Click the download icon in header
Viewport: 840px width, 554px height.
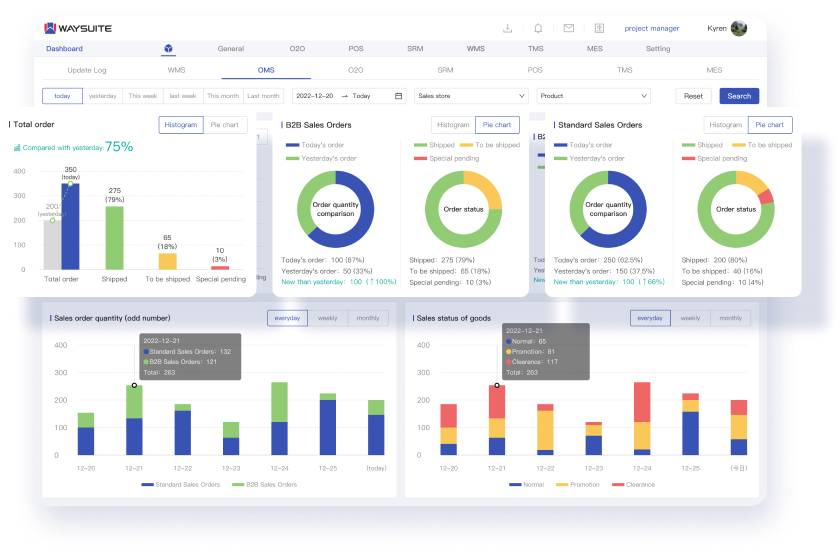coord(508,28)
